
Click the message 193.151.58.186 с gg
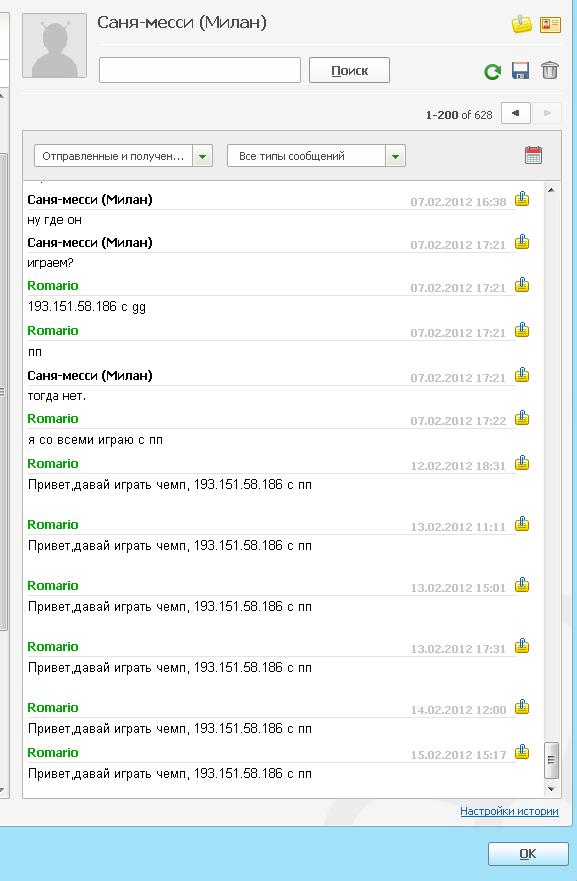click(x=87, y=307)
